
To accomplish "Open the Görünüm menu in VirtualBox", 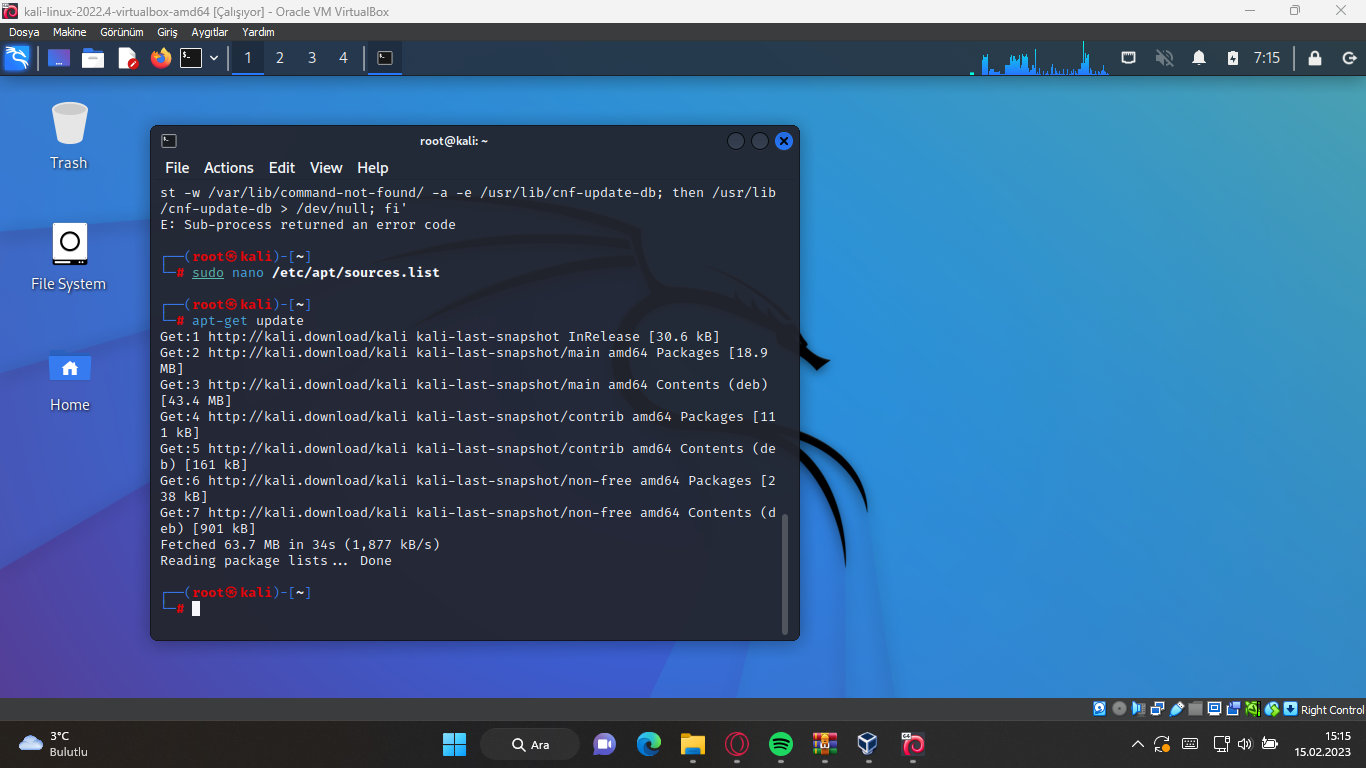I will 122,32.
